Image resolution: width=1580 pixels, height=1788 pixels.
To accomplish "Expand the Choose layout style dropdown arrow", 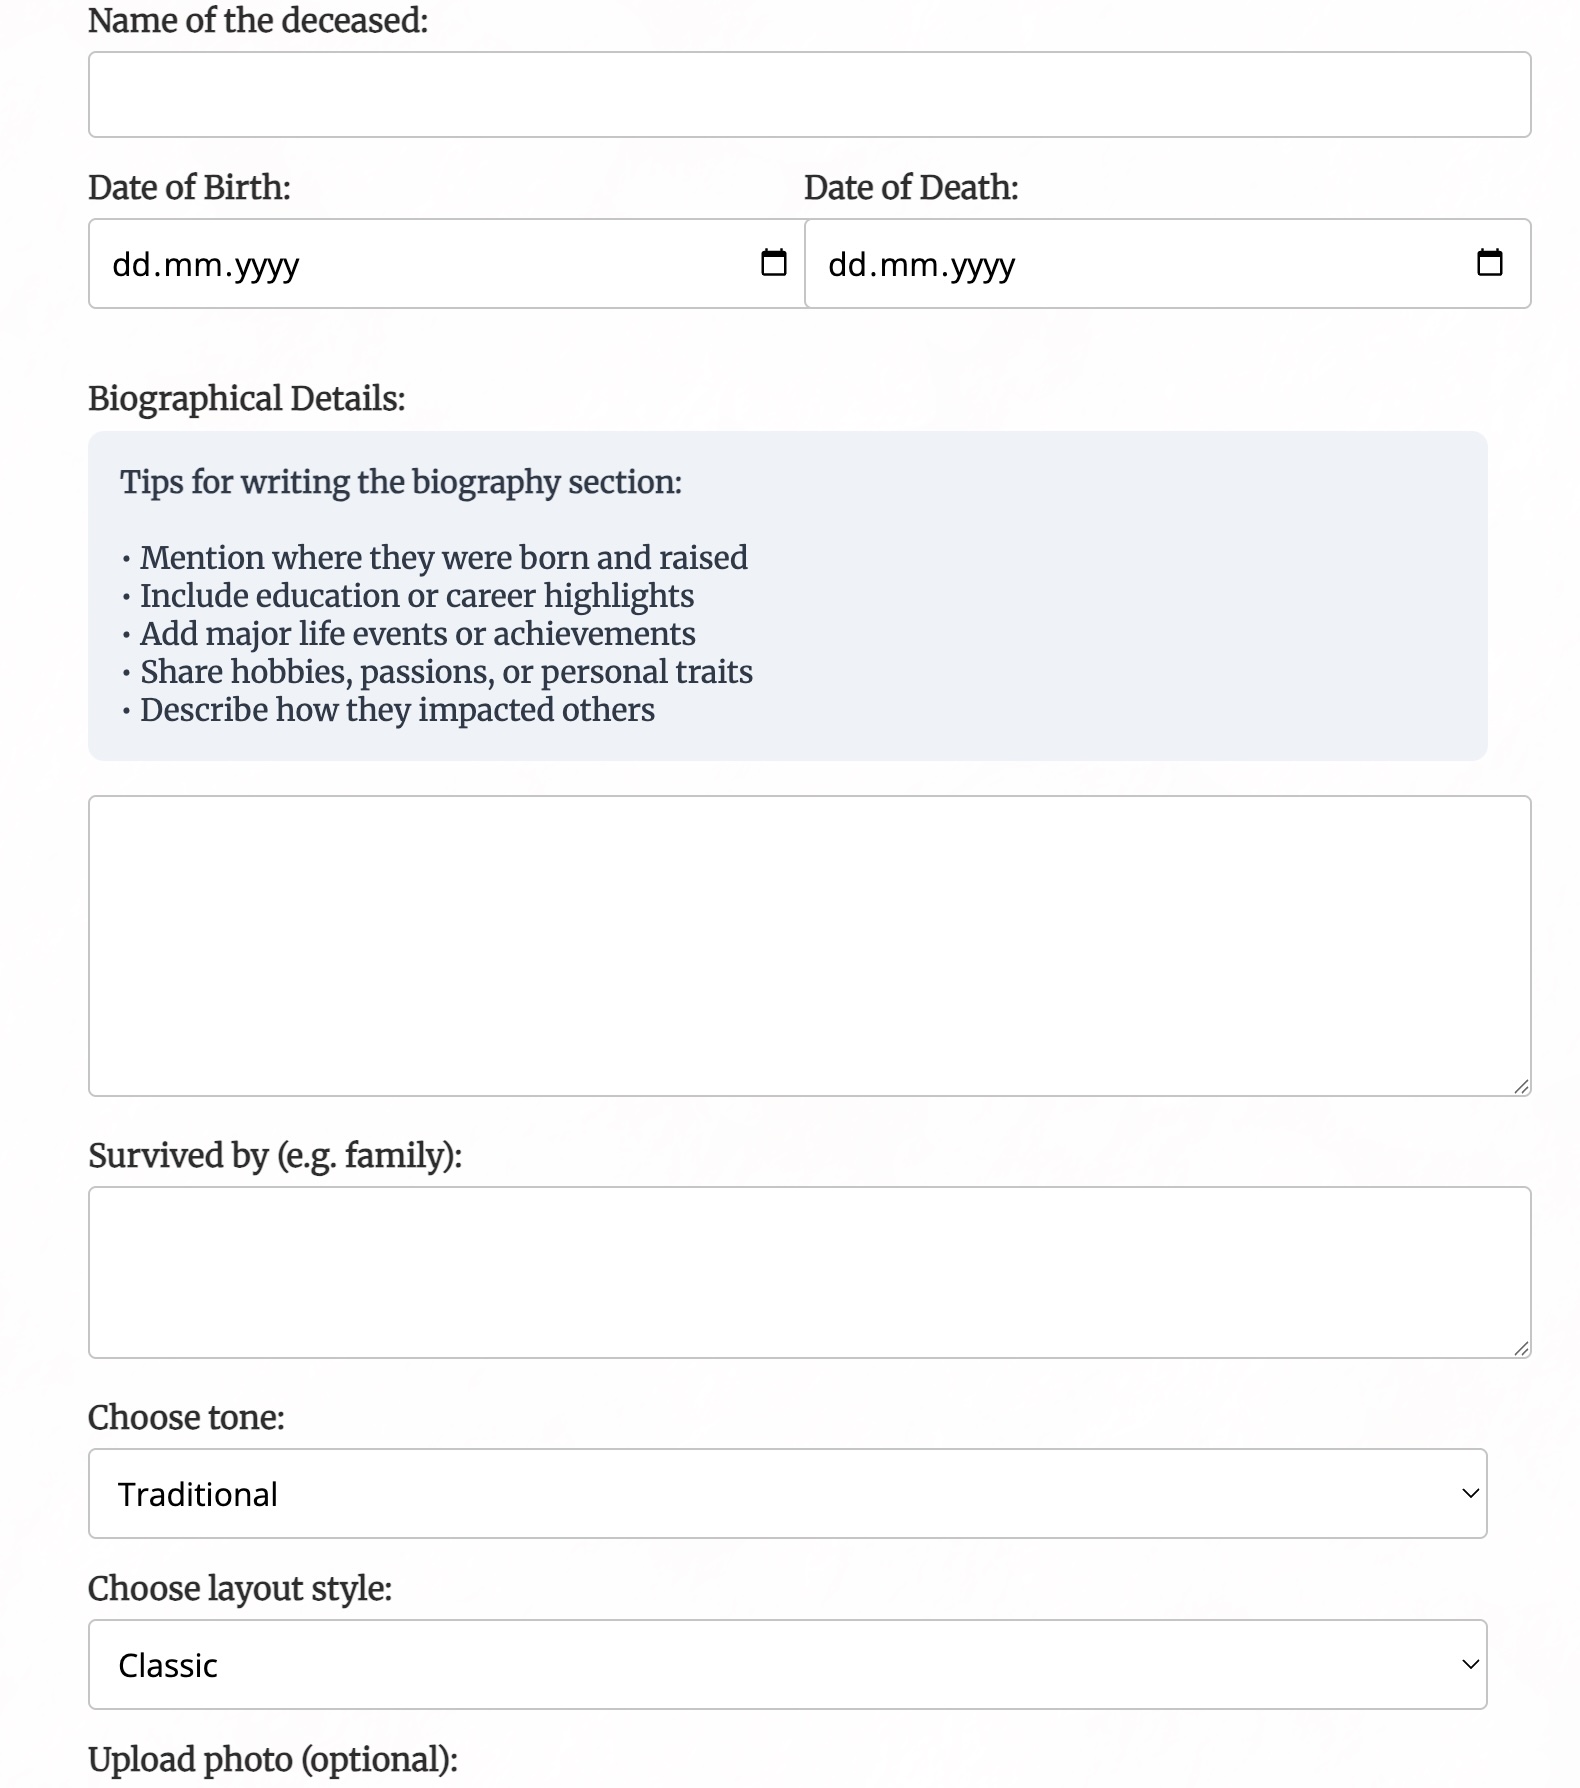I will (1470, 1664).
